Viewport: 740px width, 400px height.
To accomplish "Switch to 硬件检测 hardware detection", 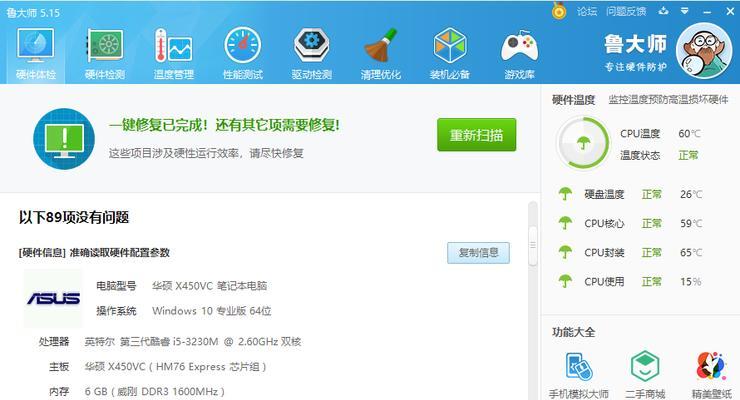I will [x=105, y=53].
